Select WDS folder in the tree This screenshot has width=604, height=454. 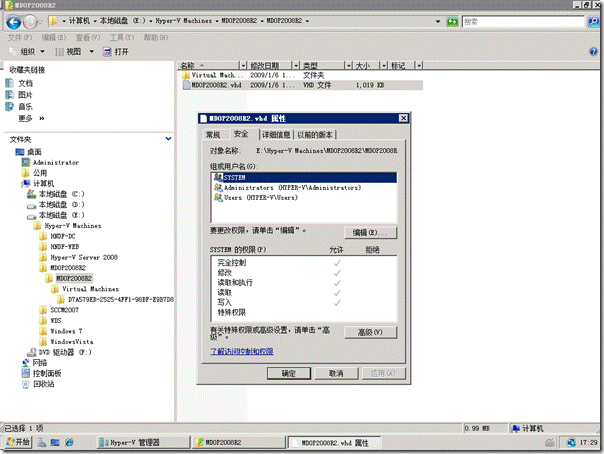[56, 320]
